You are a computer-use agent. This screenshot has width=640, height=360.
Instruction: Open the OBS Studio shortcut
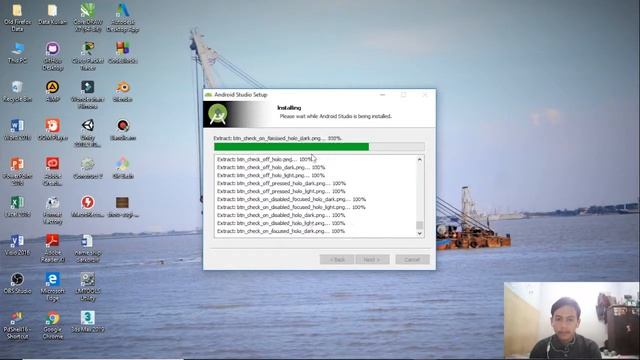click(x=17, y=283)
